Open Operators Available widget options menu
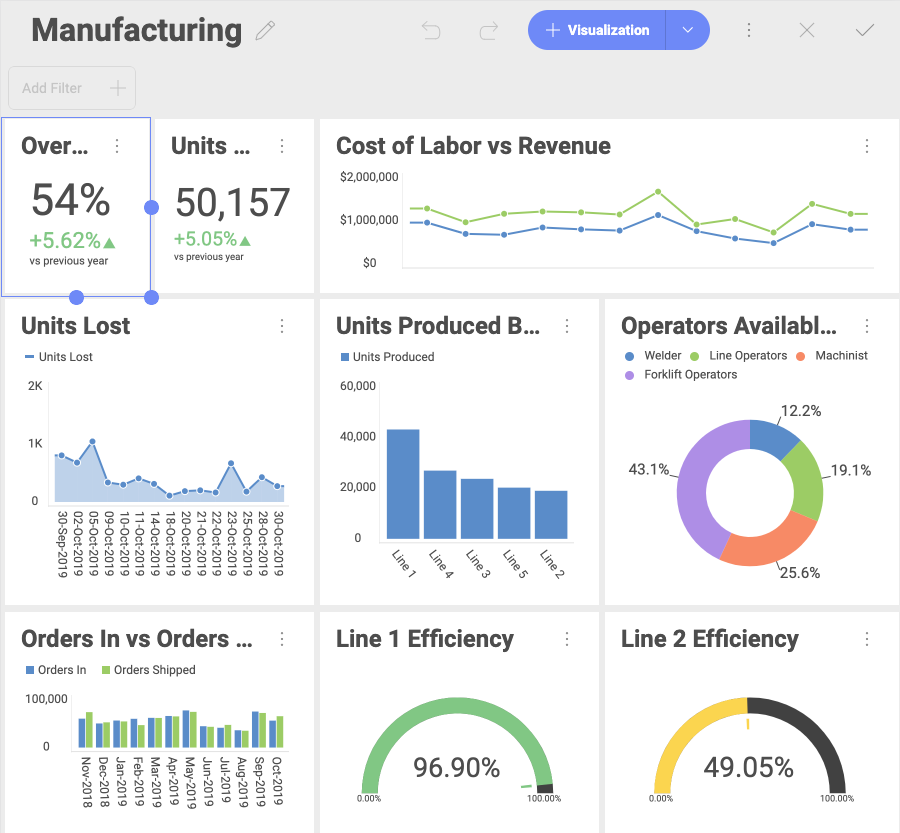The height and width of the screenshot is (833, 900). (x=867, y=326)
